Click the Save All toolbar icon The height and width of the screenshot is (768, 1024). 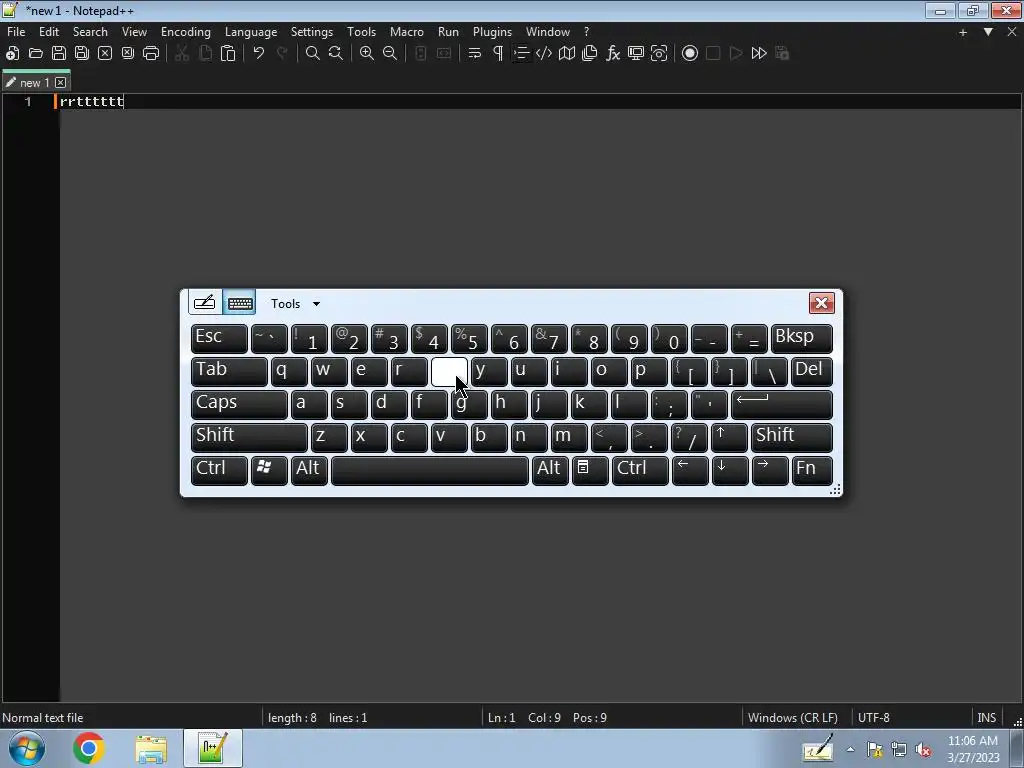tap(82, 54)
